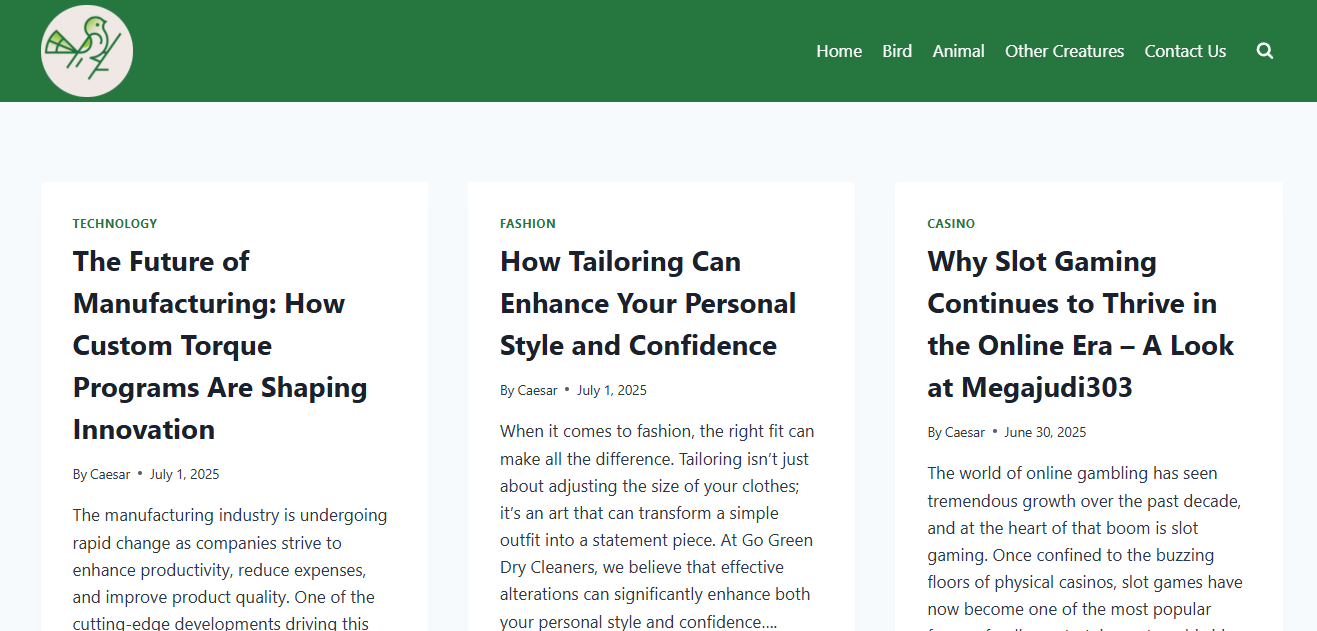Click author Caesar on the slot gaming post

(965, 433)
